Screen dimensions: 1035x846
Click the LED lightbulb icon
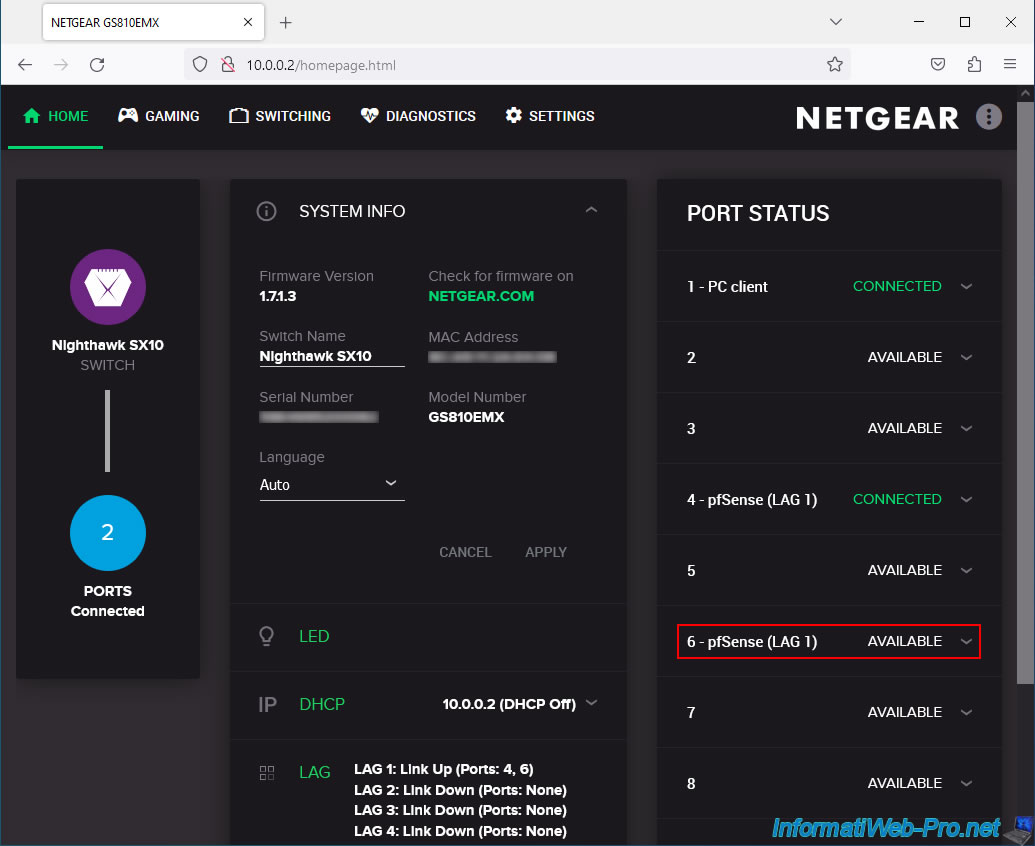267,636
